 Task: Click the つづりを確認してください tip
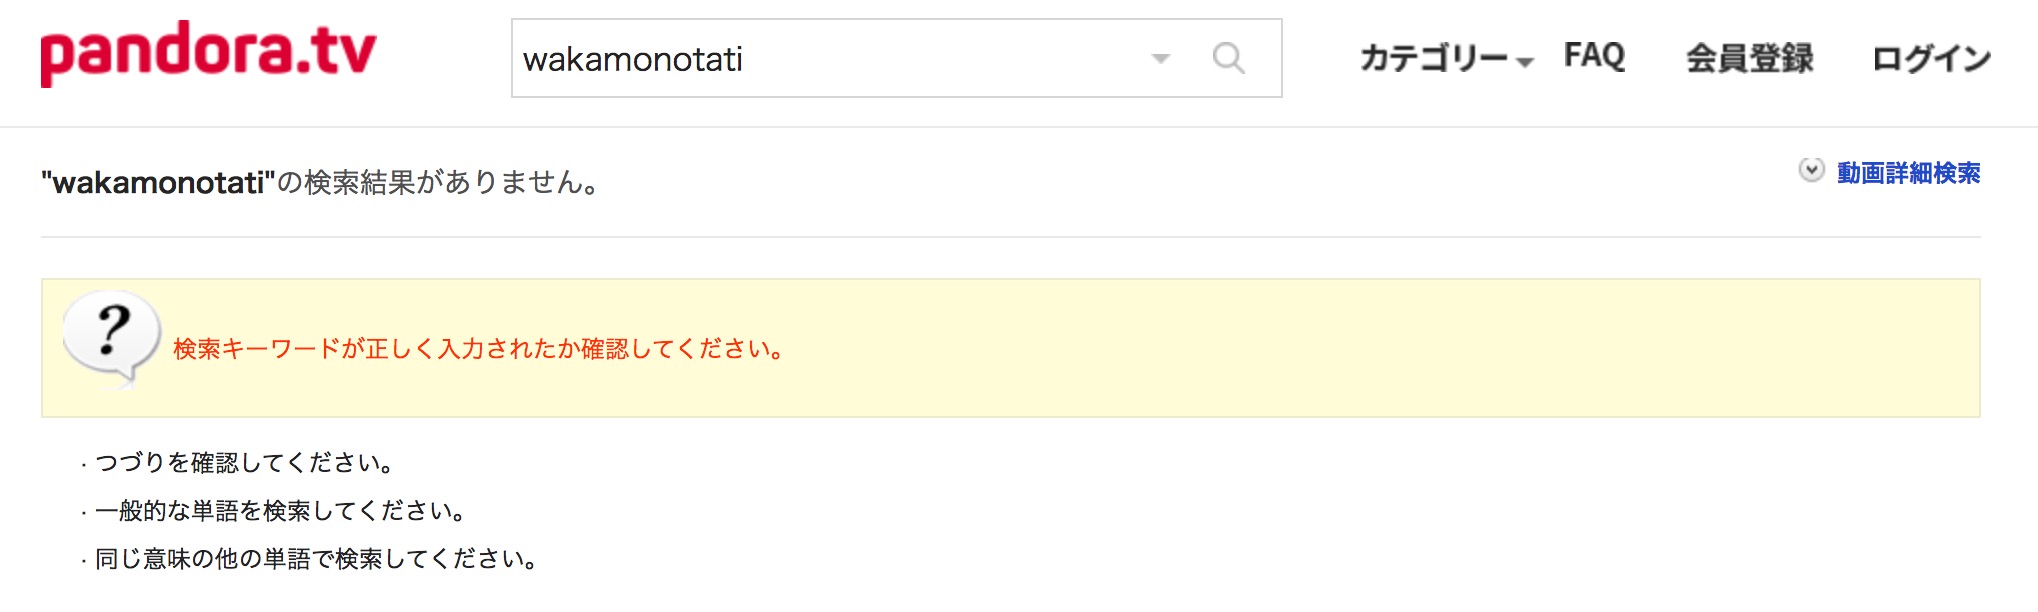coord(246,463)
